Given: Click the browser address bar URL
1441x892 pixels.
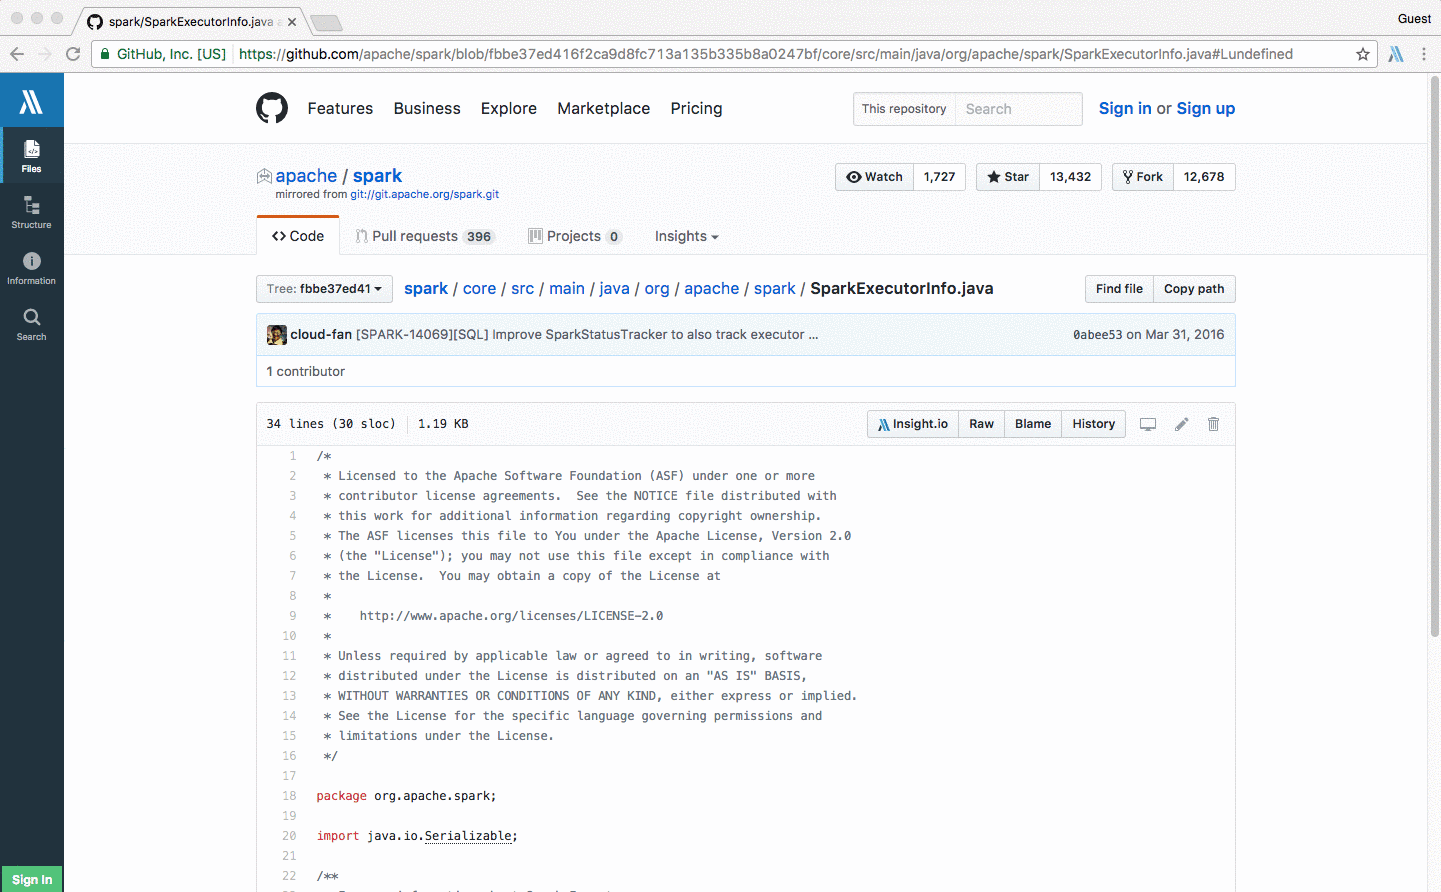Looking at the screenshot, I should click(x=766, y=54).
